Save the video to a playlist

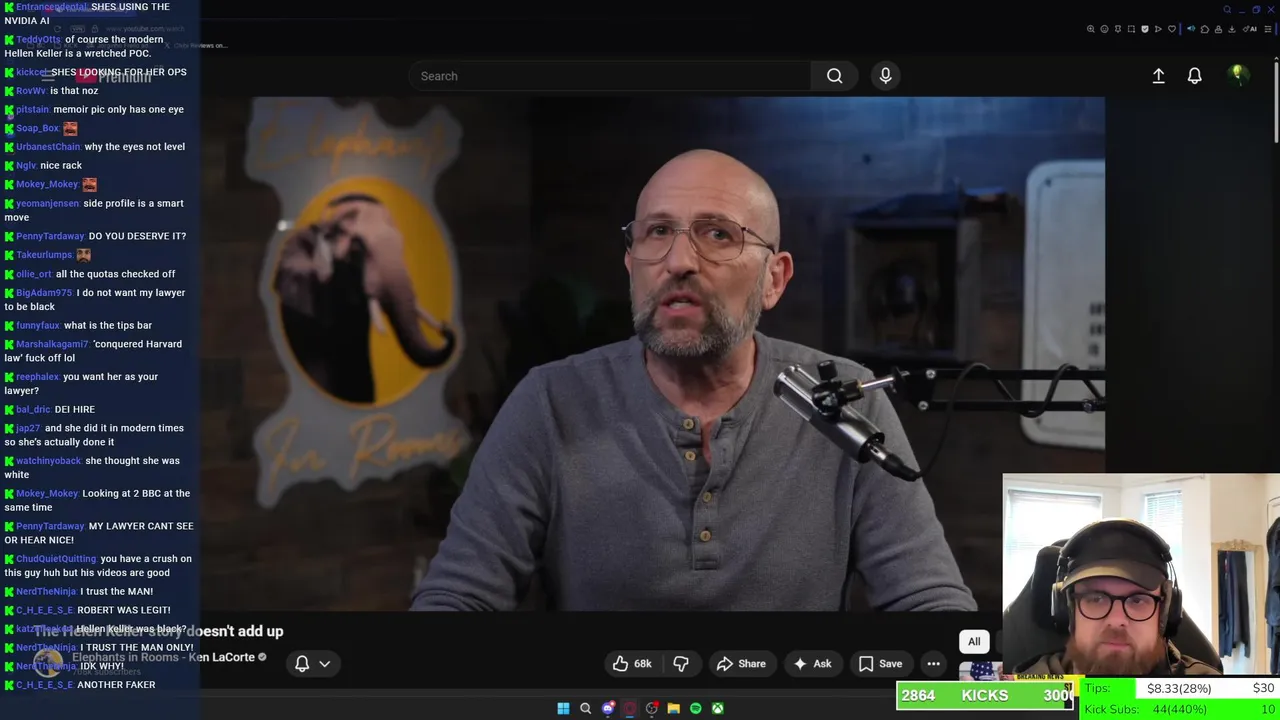pos(880,663)
